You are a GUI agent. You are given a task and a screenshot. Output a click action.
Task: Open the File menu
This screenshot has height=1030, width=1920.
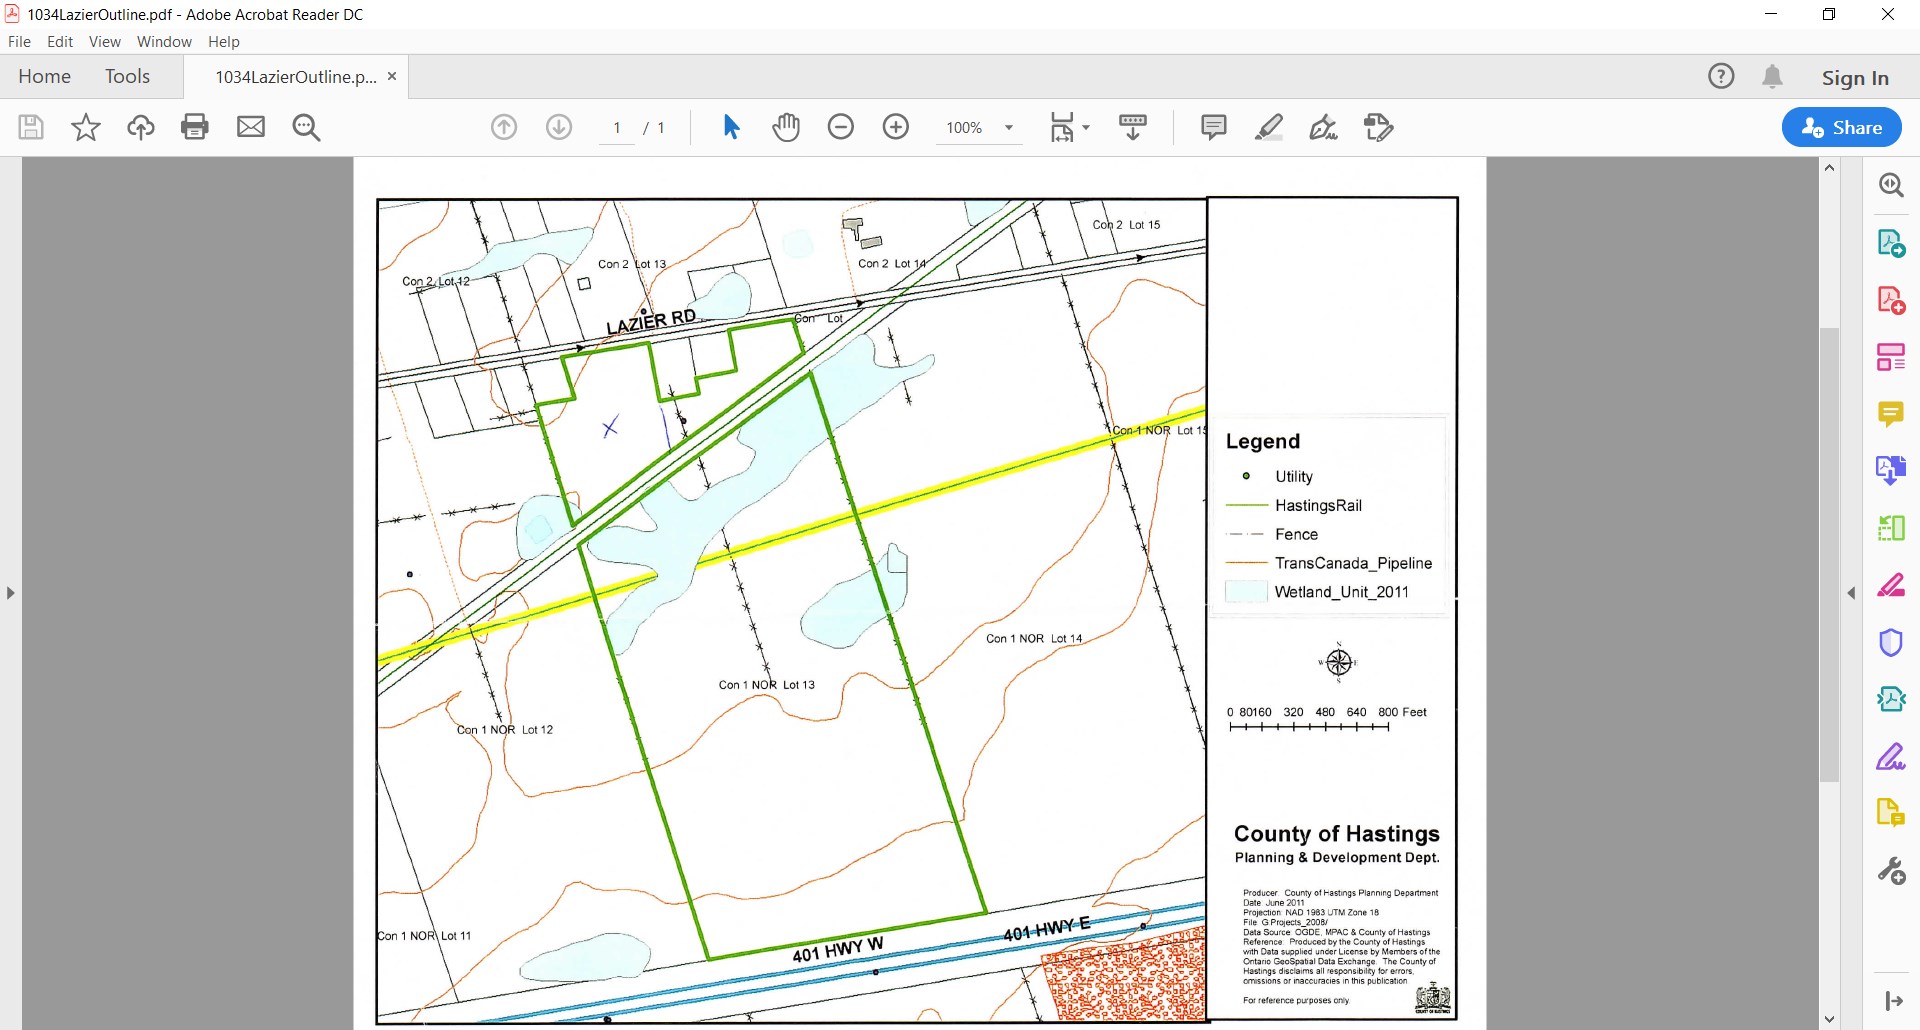[19, 42]
